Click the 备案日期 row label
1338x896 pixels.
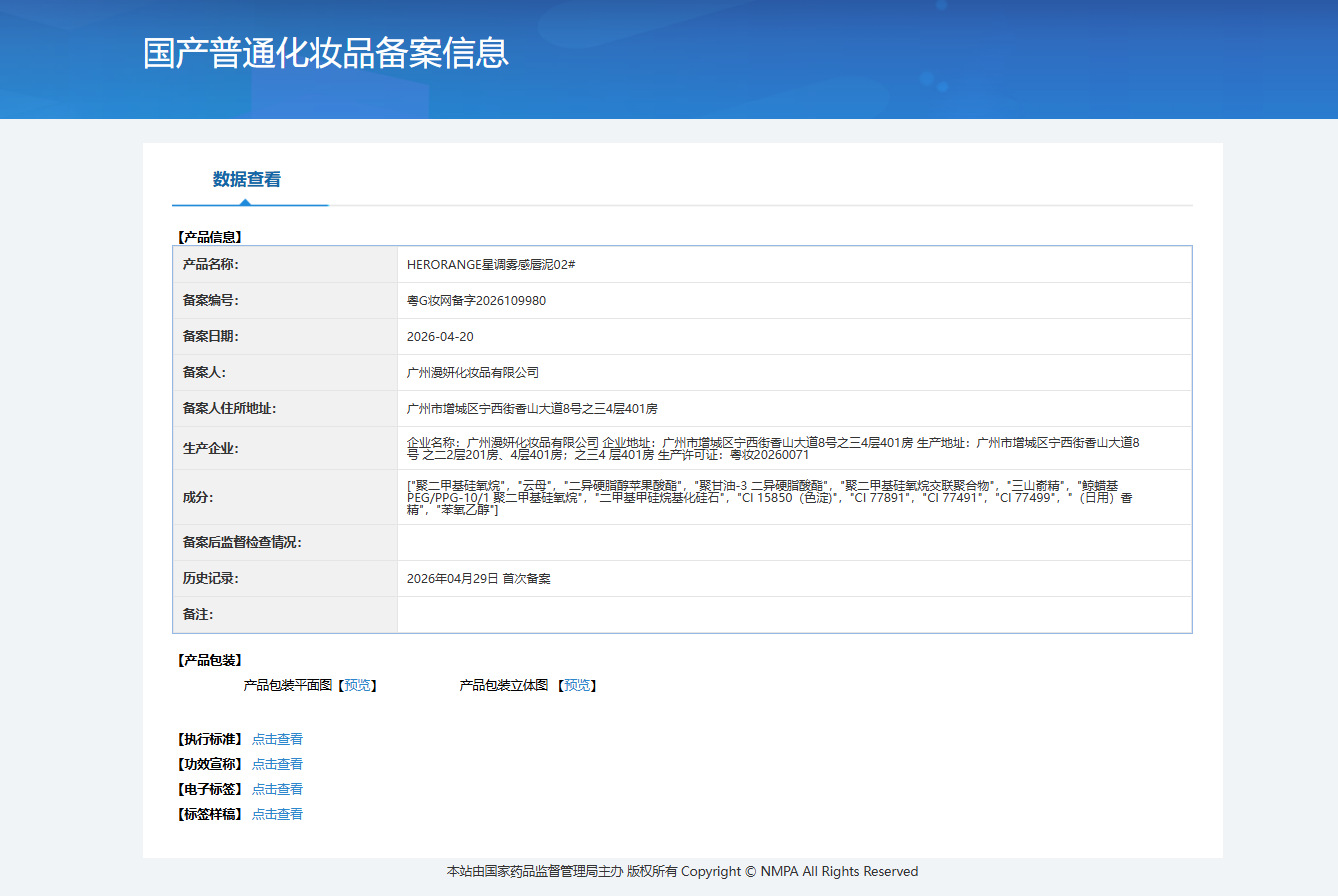(211, 337)
